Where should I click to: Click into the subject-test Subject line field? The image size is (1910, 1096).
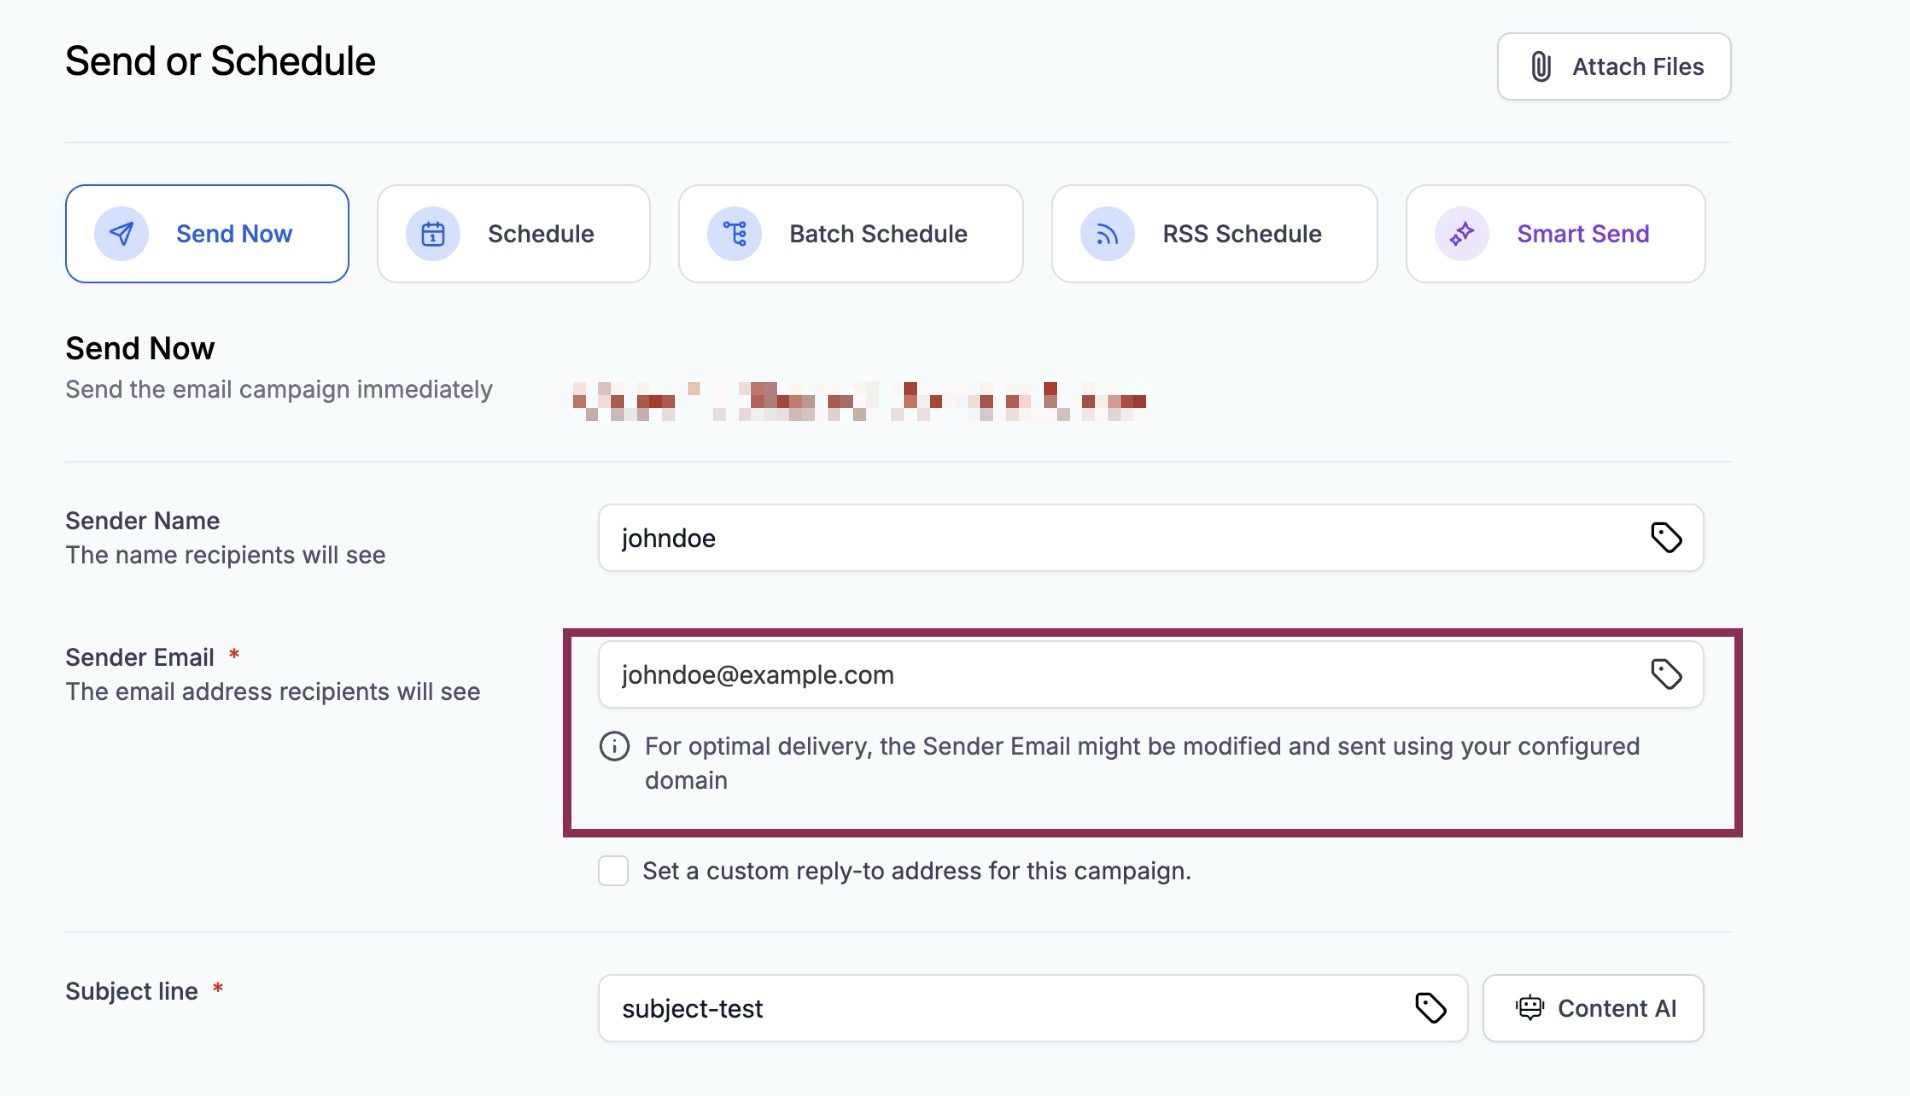[1000, 1008]
